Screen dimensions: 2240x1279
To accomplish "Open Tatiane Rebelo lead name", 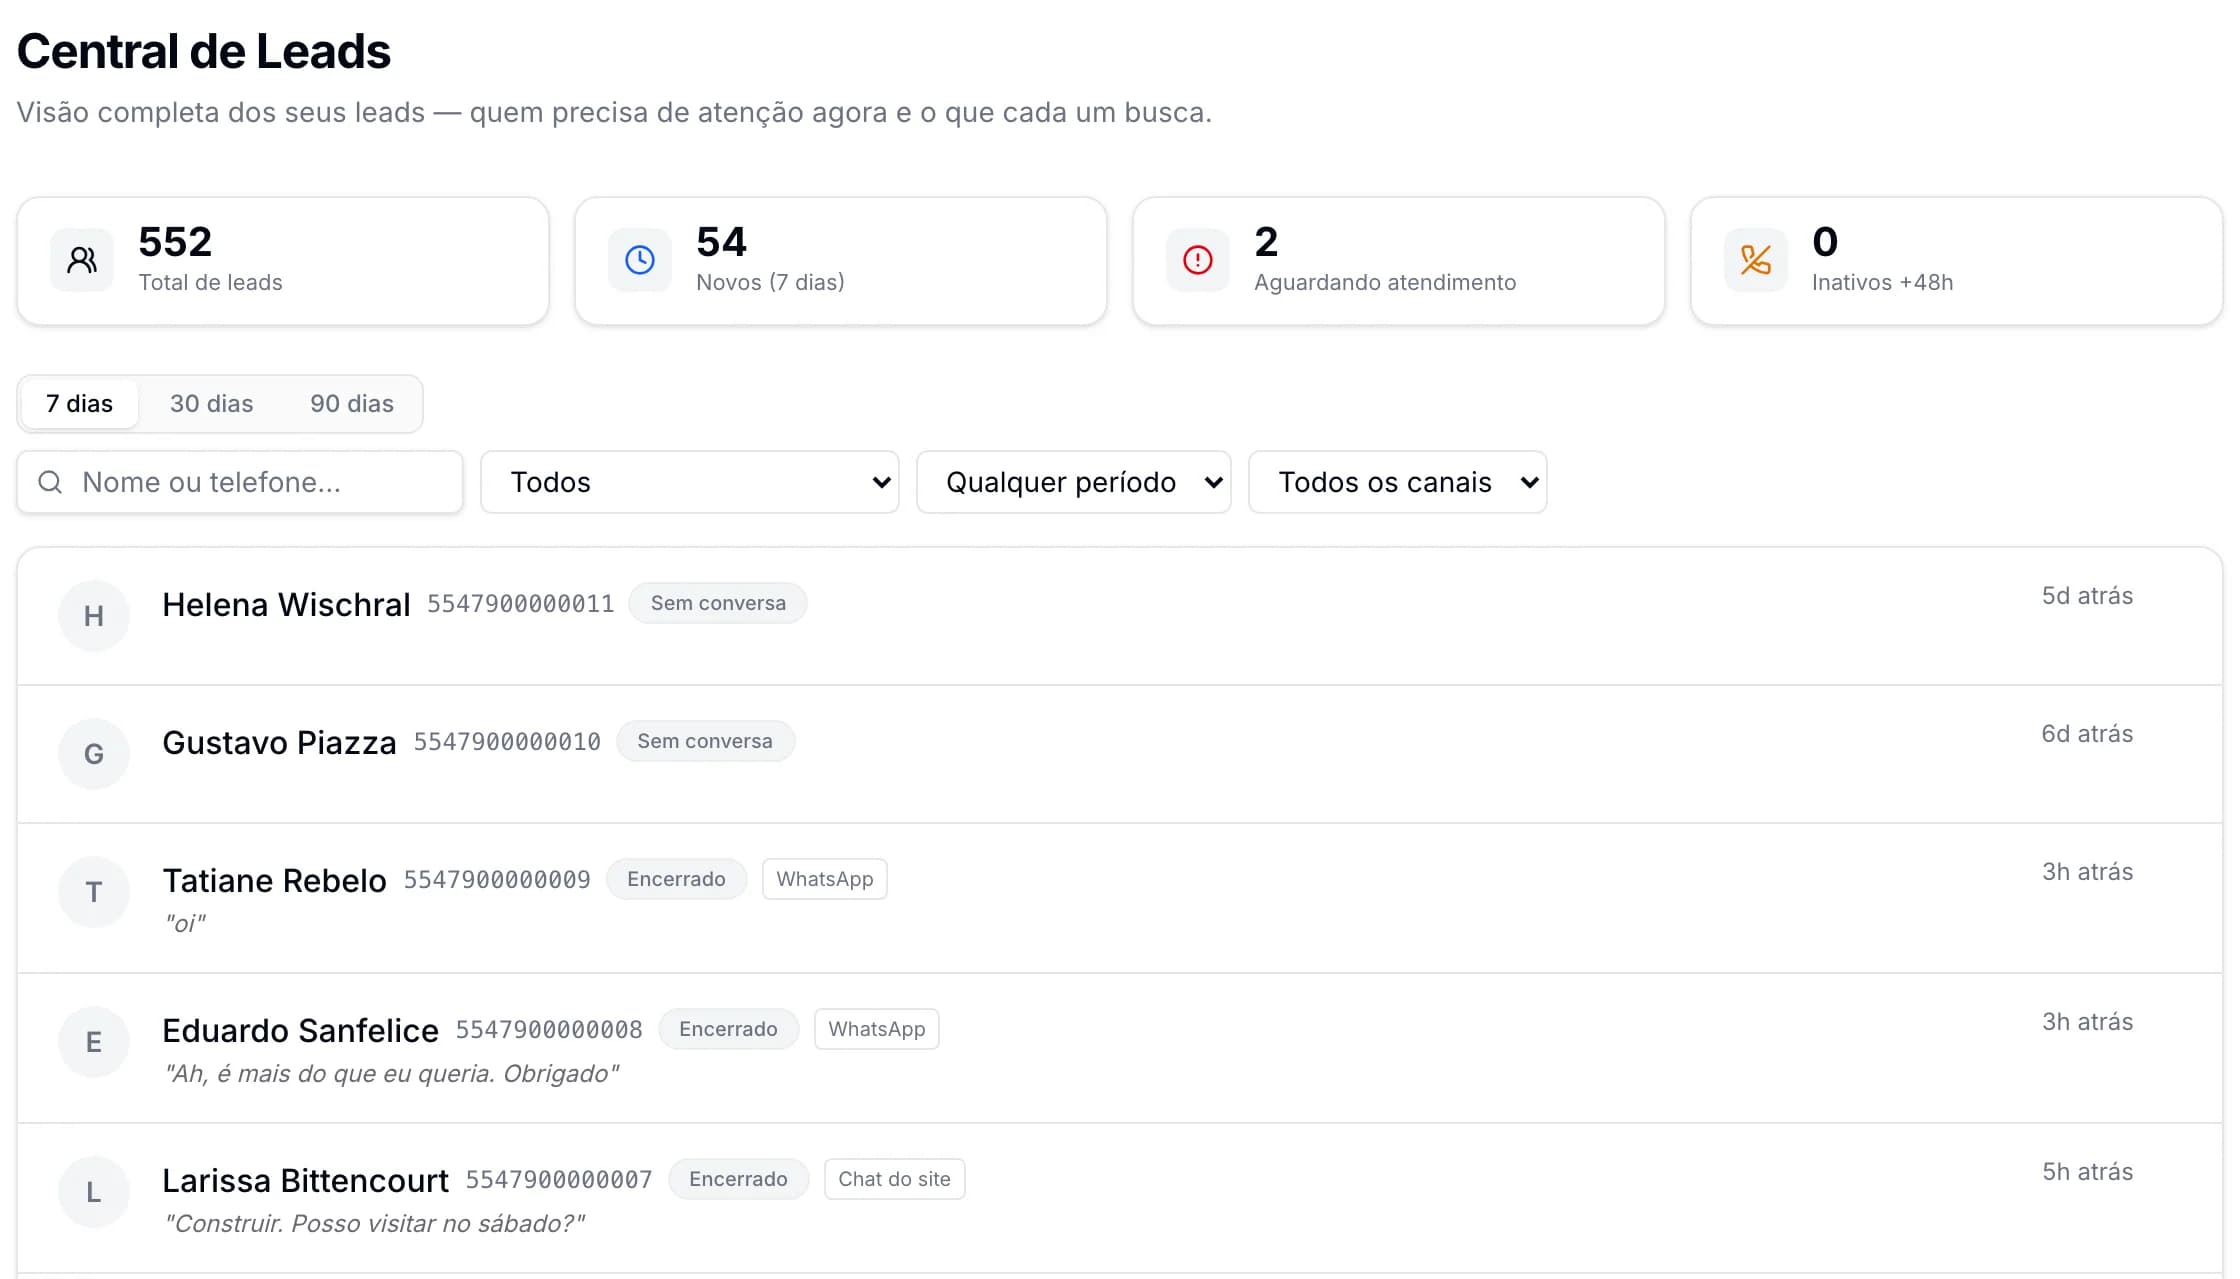I will 274,881.
